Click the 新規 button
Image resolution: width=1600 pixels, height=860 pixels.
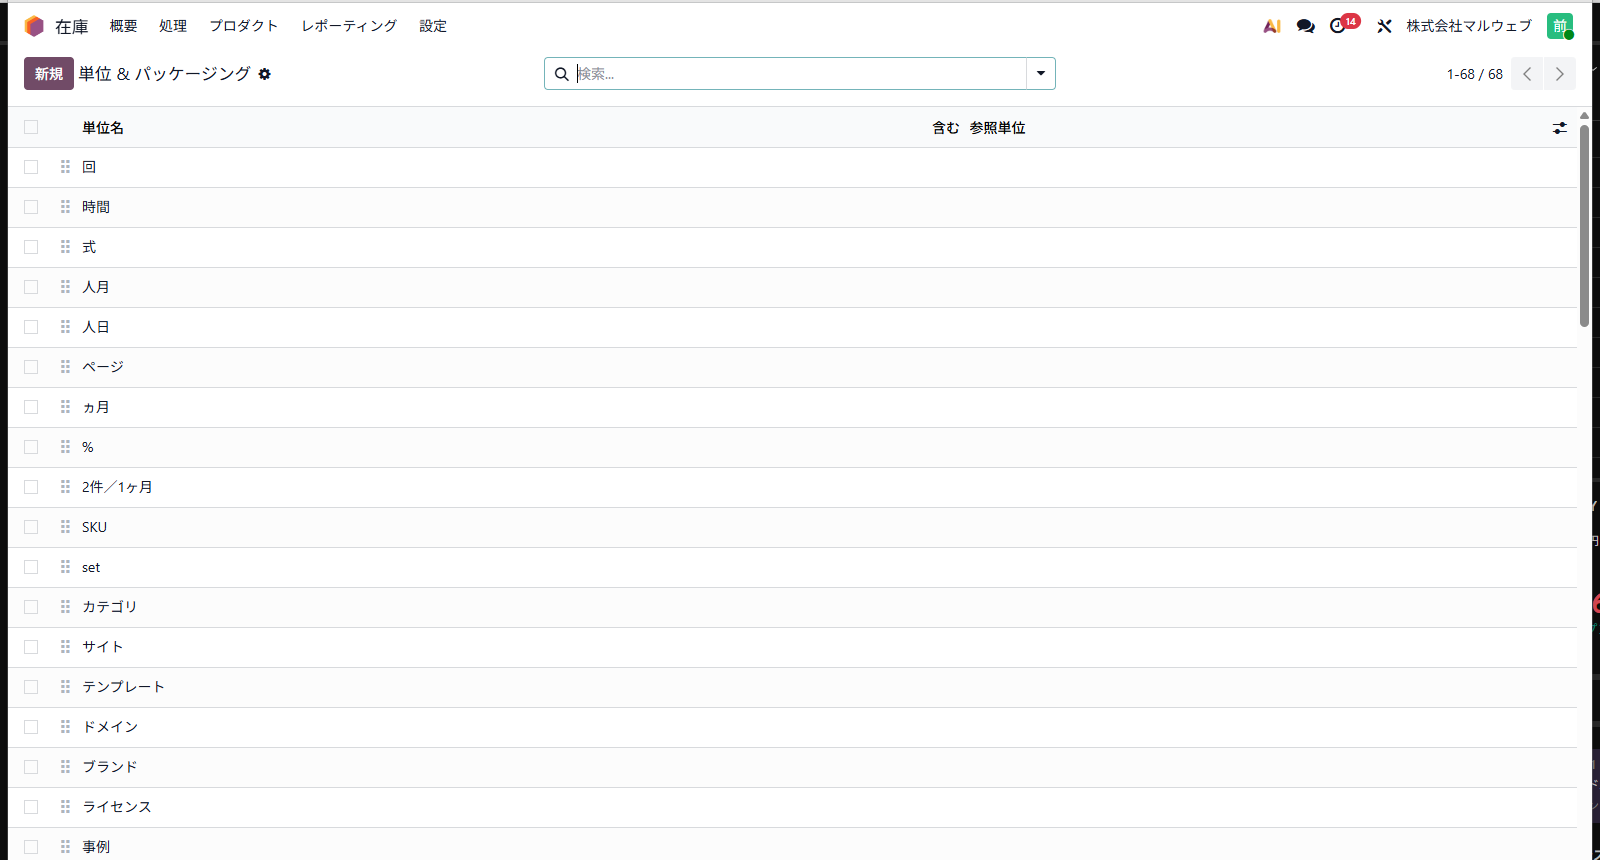point(49,74)
